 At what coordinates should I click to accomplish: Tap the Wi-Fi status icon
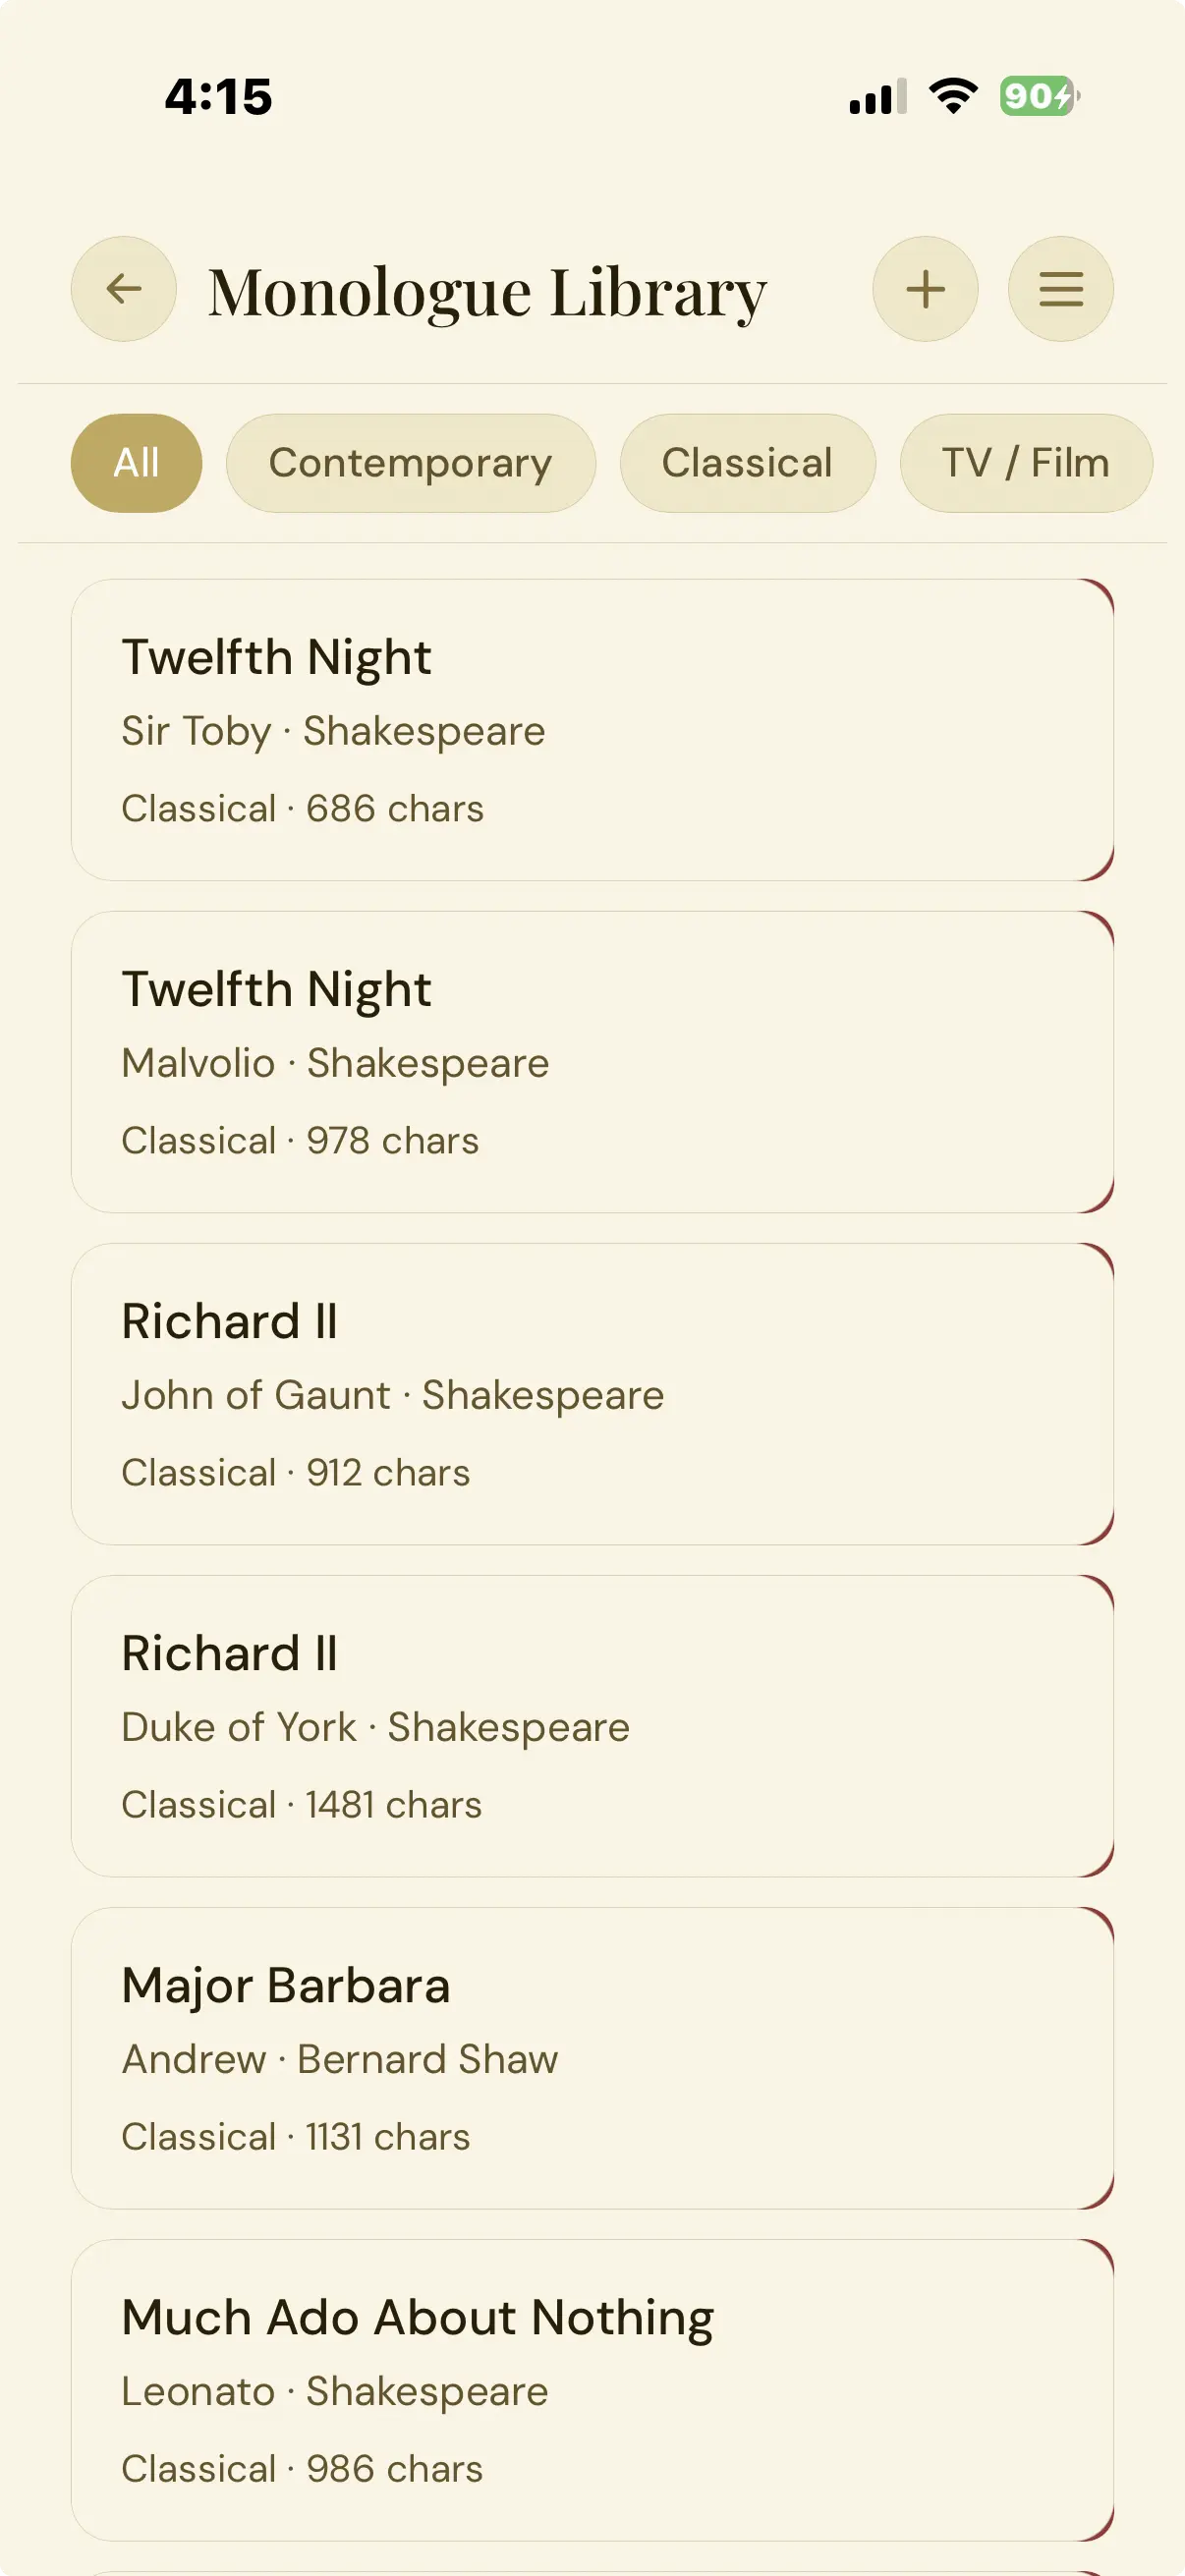(953, 96)
